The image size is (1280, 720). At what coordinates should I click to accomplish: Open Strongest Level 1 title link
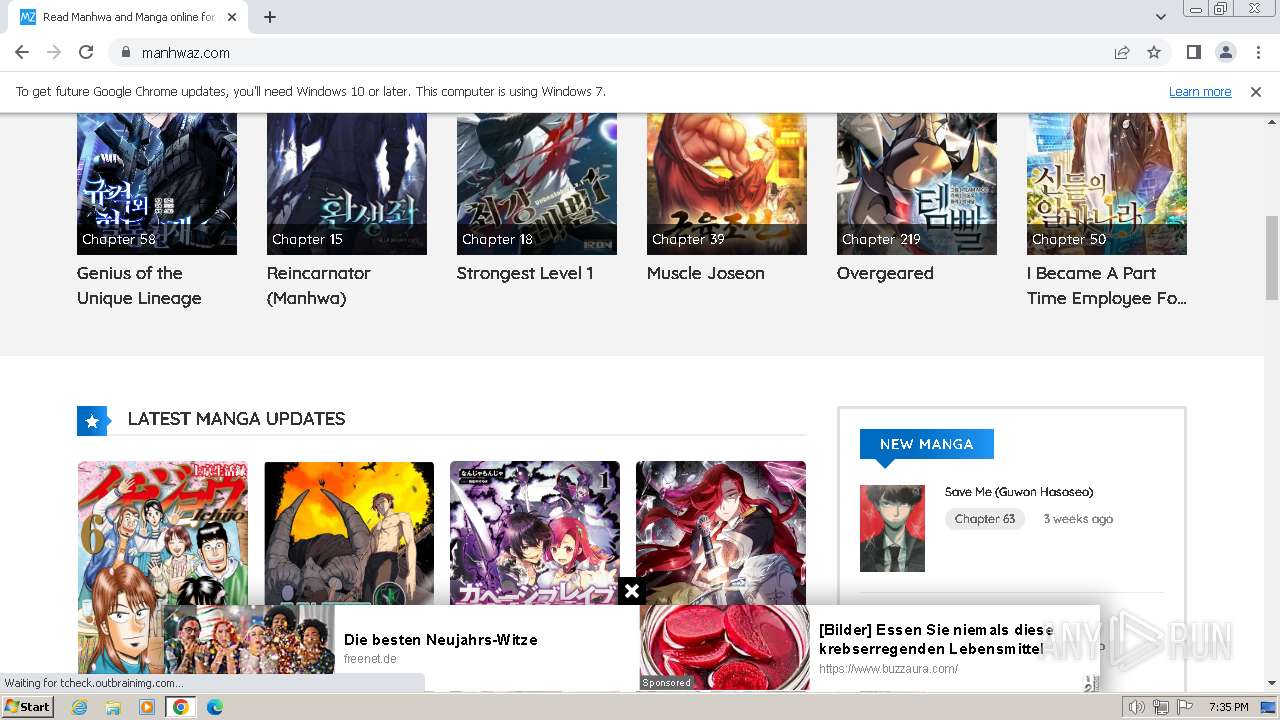point(525,273)
